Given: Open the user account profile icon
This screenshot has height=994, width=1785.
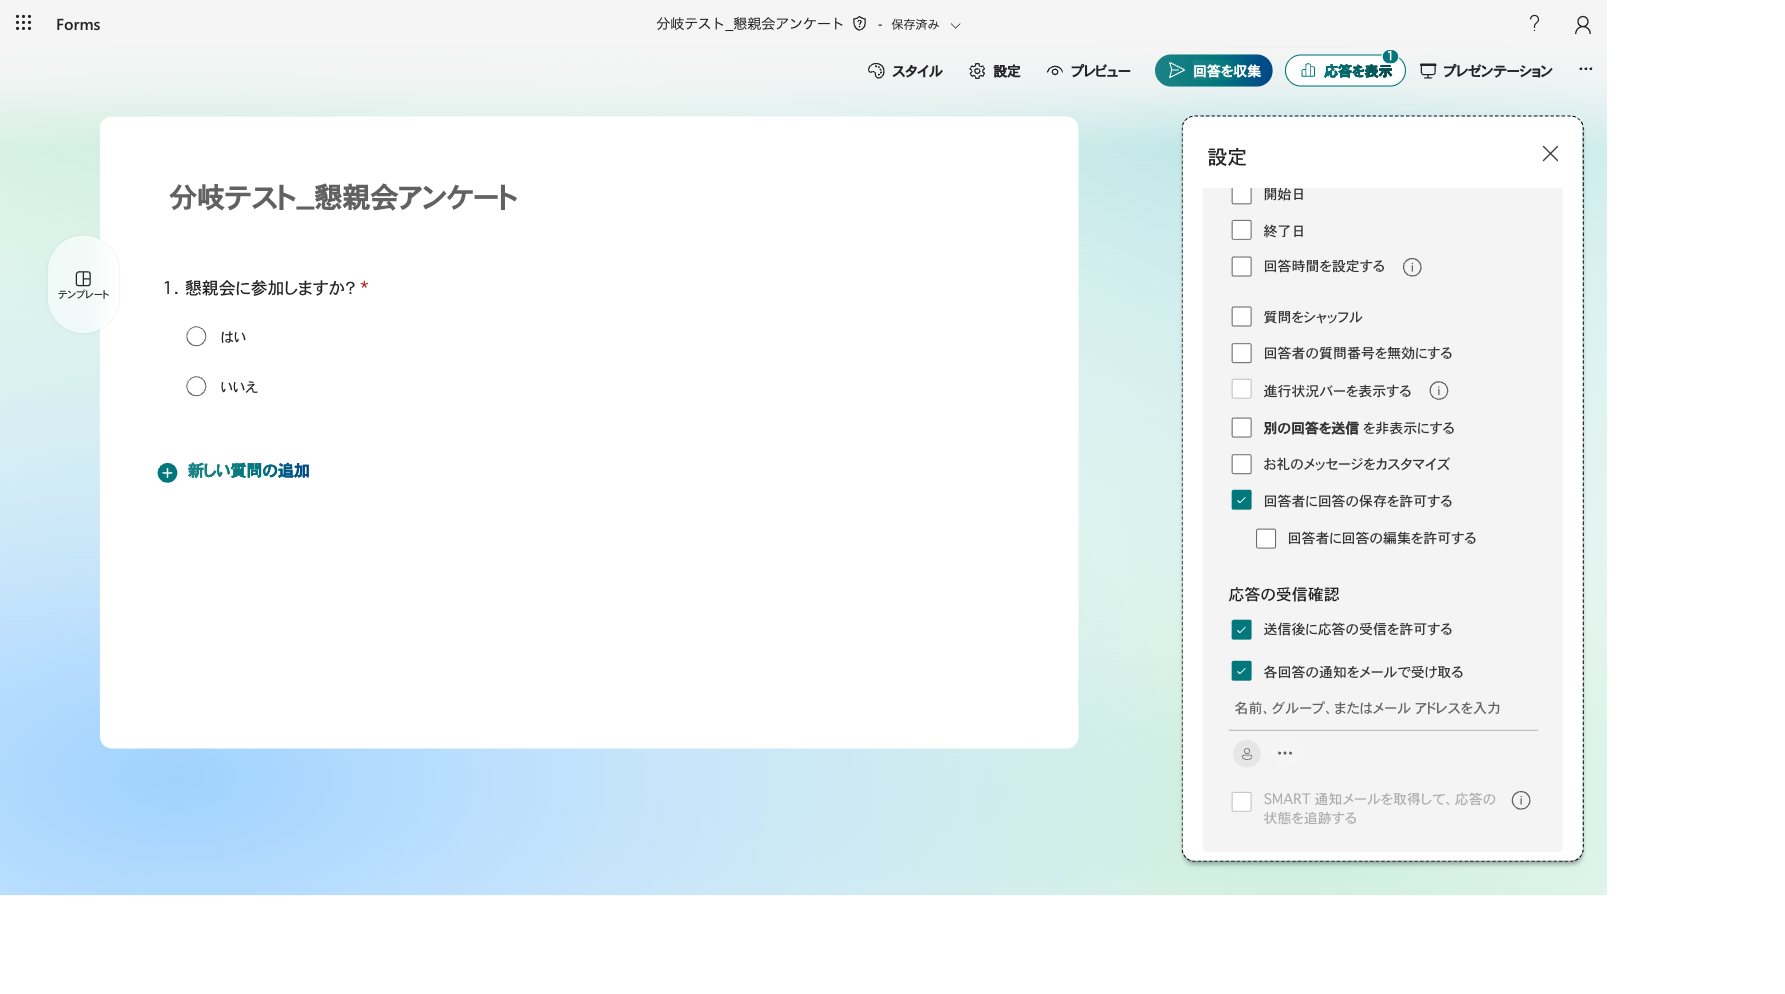Looking at the screenshot, I should point(1582,24).
